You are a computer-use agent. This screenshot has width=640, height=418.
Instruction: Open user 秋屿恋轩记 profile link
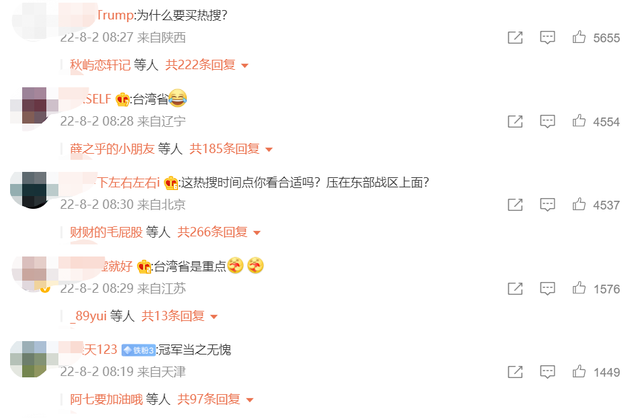pyautogui.click(x=100, y=65)
